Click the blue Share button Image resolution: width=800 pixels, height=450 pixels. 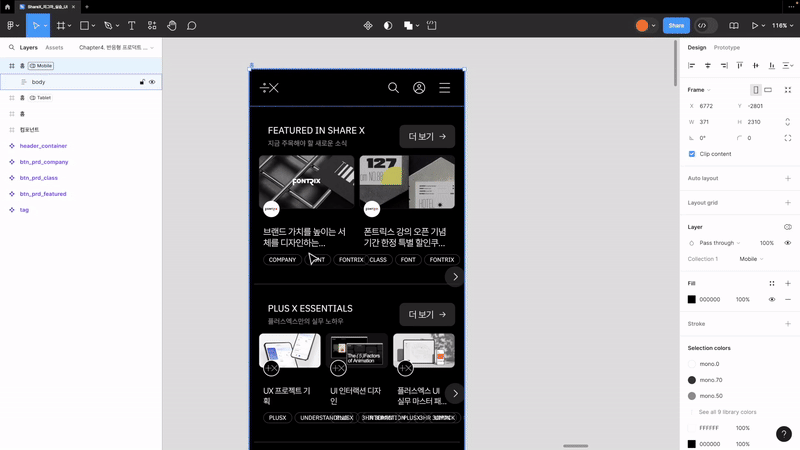676,26
